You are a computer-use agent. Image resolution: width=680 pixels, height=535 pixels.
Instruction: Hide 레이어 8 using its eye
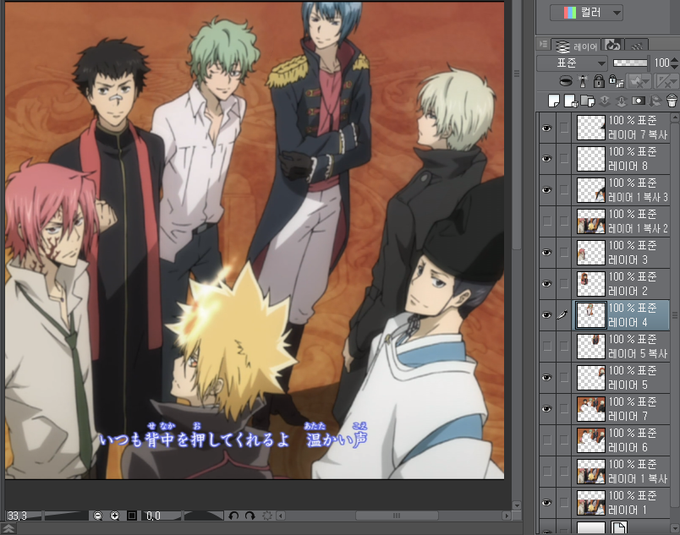tap(547, 159)
